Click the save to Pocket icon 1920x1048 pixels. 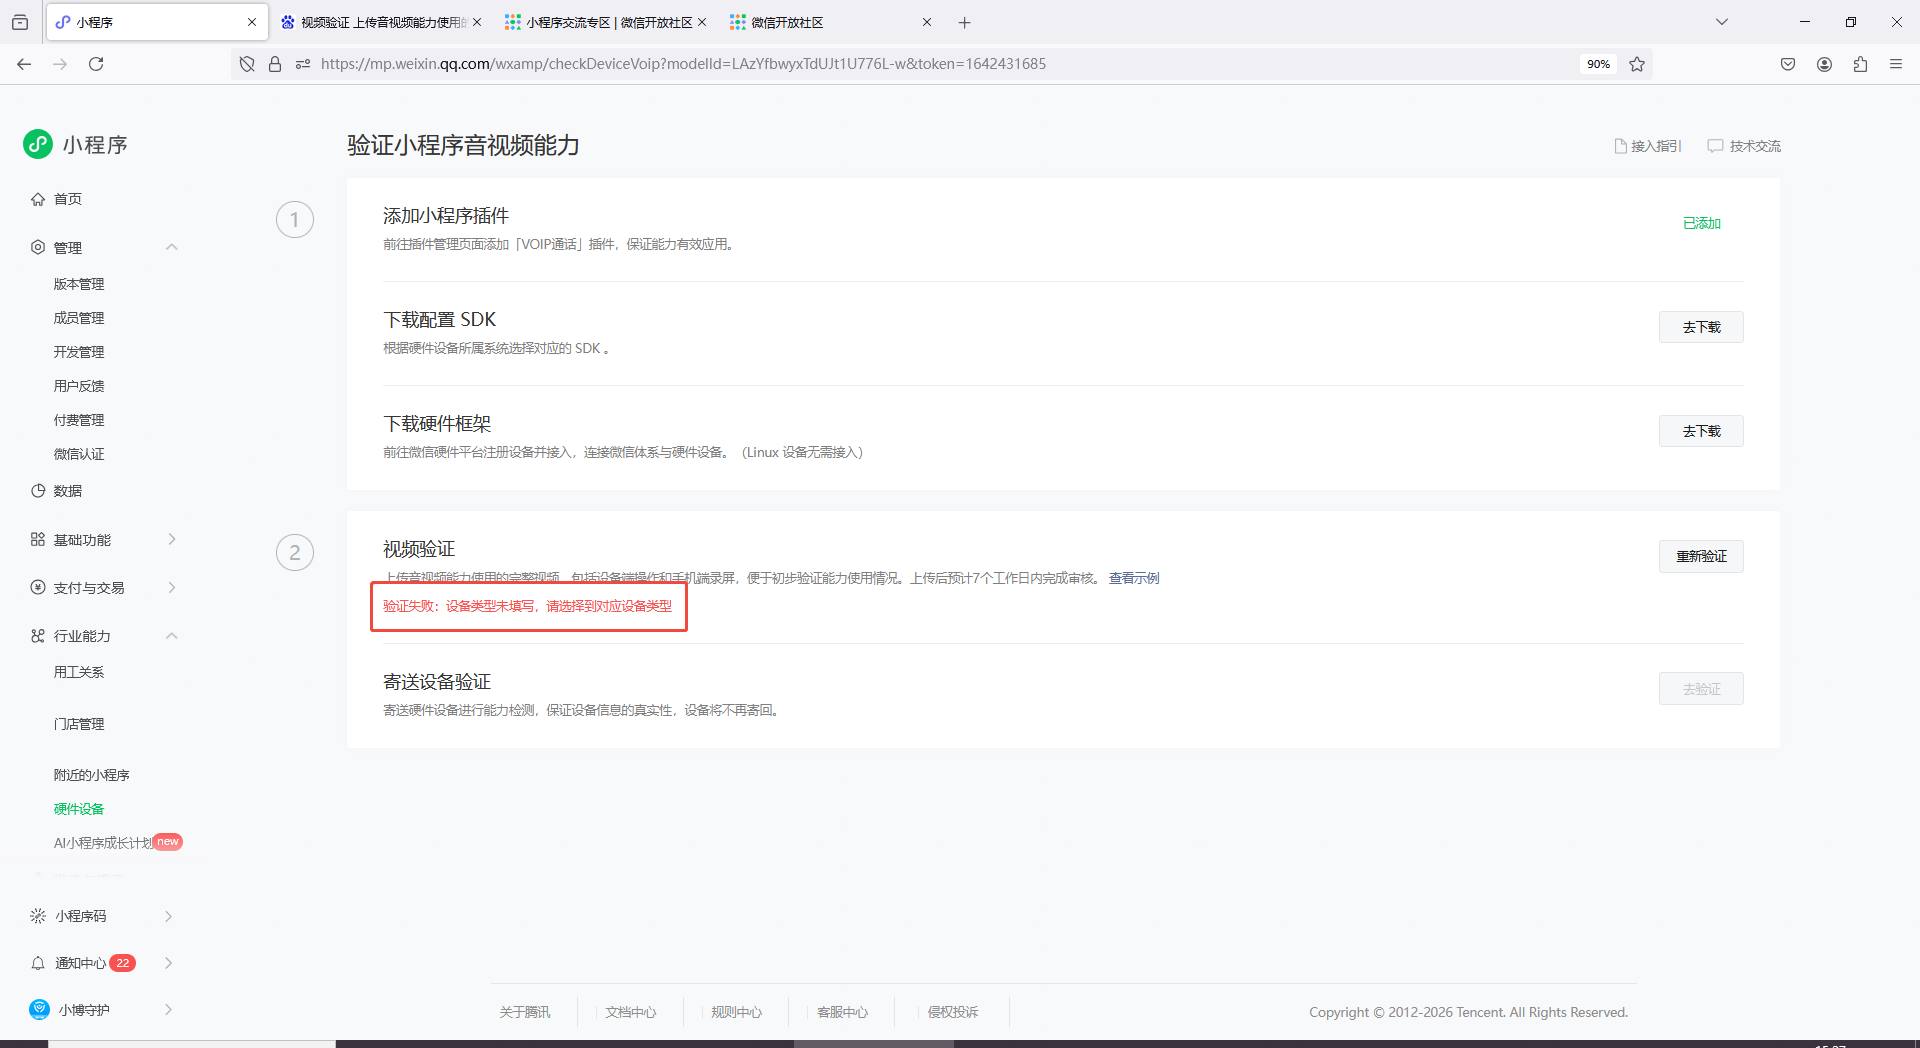[1788, 64]
